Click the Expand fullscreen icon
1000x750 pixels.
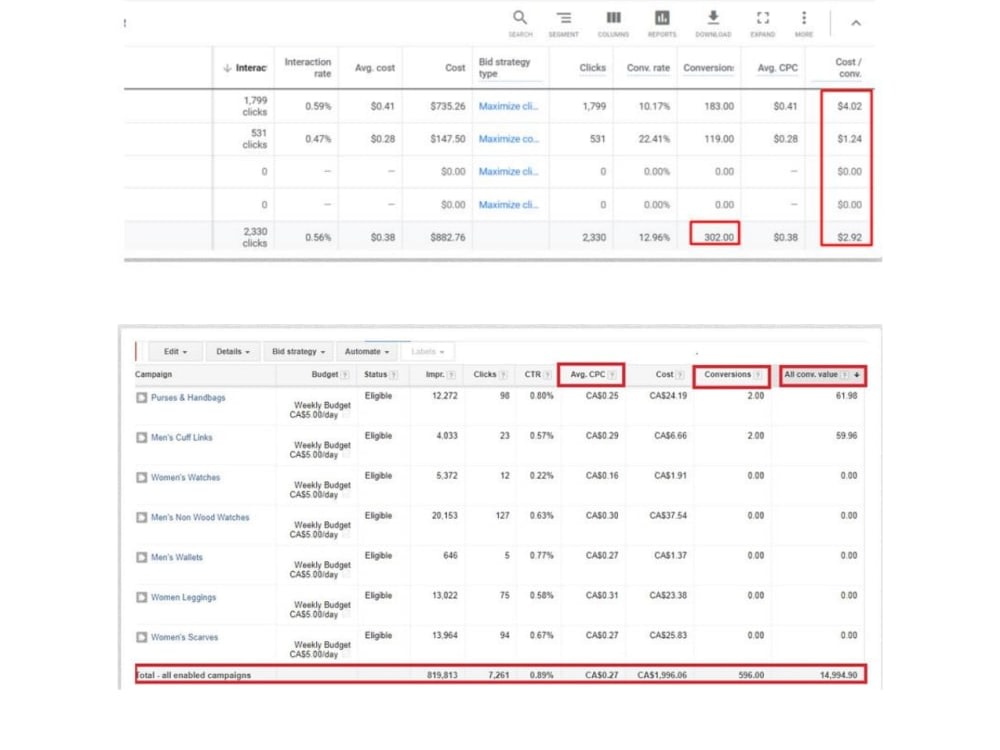[763, 18]
